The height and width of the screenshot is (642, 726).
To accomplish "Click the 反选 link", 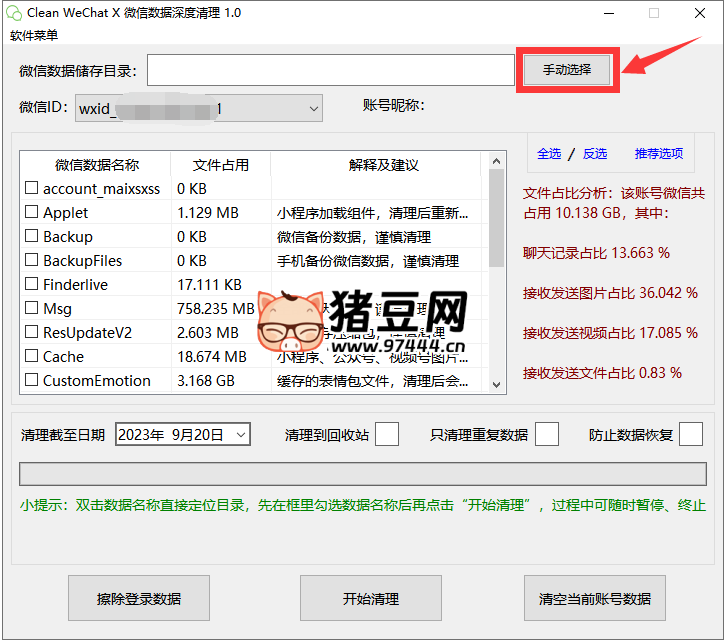I will point(595,154).
